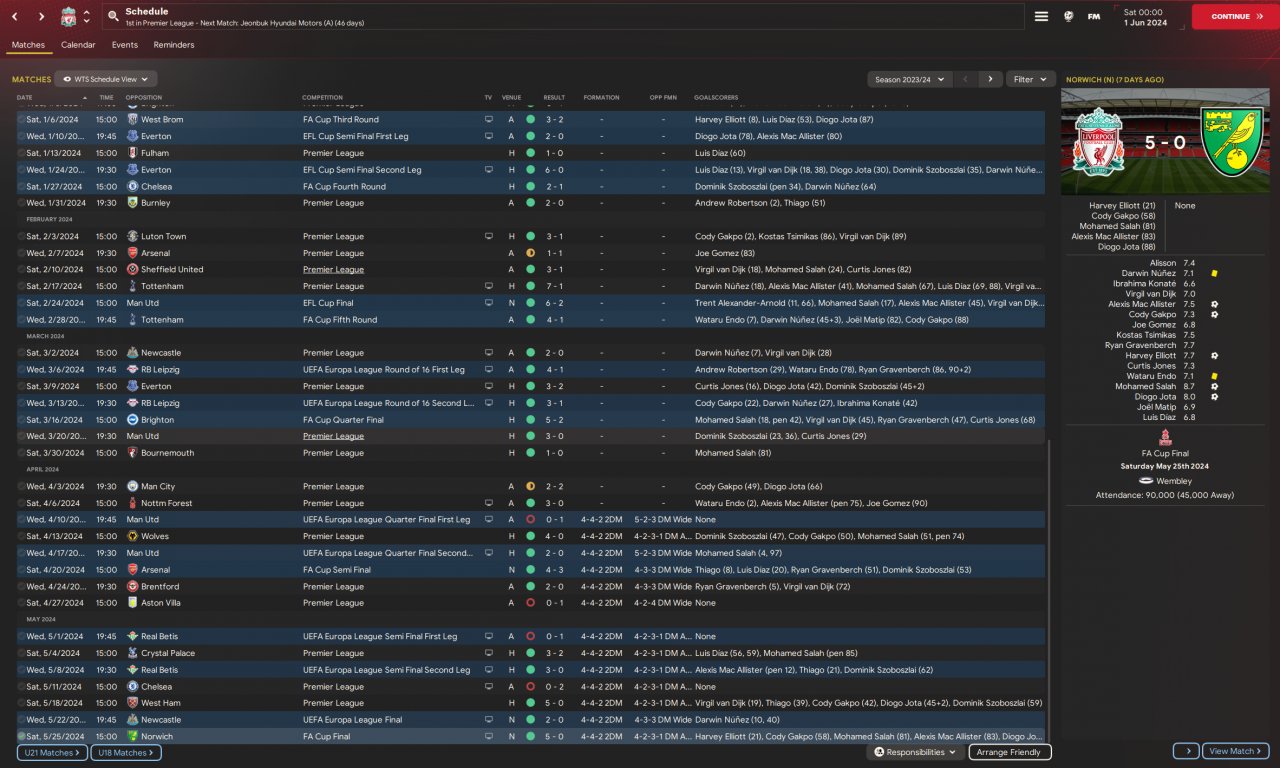Switch to the Calendar tab

click(78, 45)
